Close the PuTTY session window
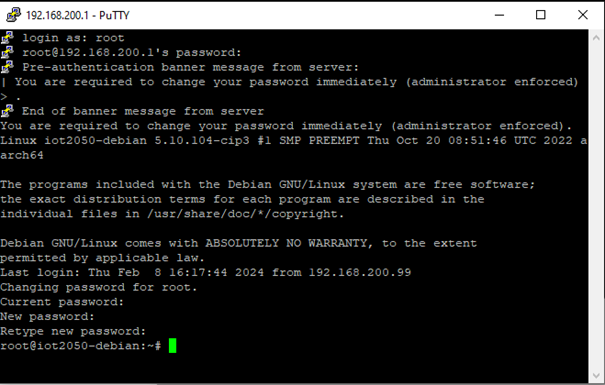Screen dimensions: 605x385 click(x=583, y=15)
